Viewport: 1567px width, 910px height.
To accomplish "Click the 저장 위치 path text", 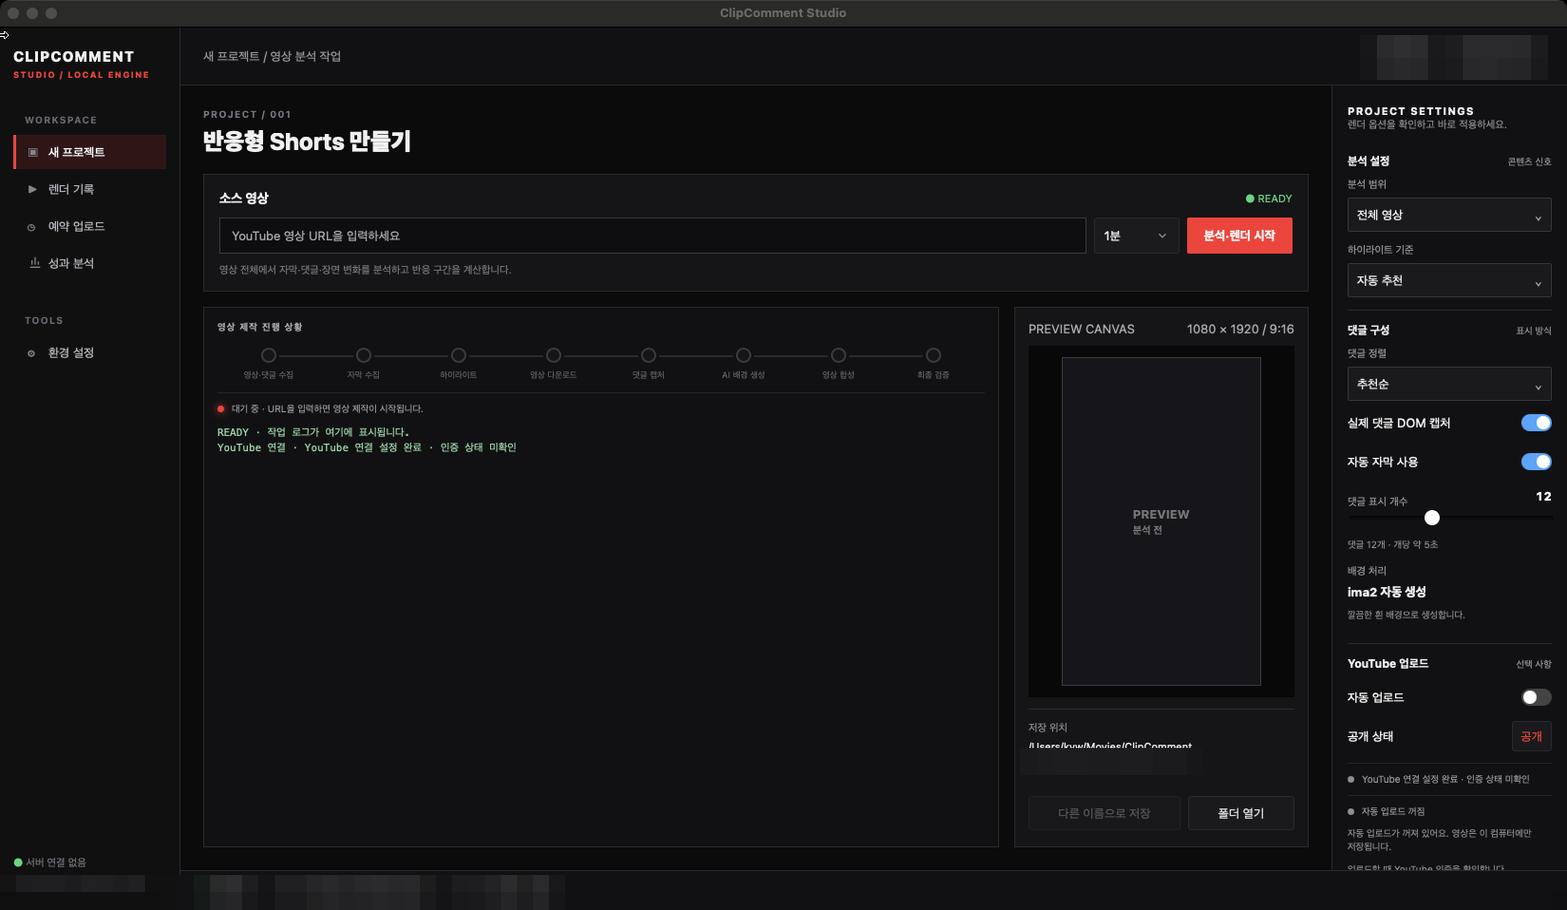I will [x=1110, y=746].
